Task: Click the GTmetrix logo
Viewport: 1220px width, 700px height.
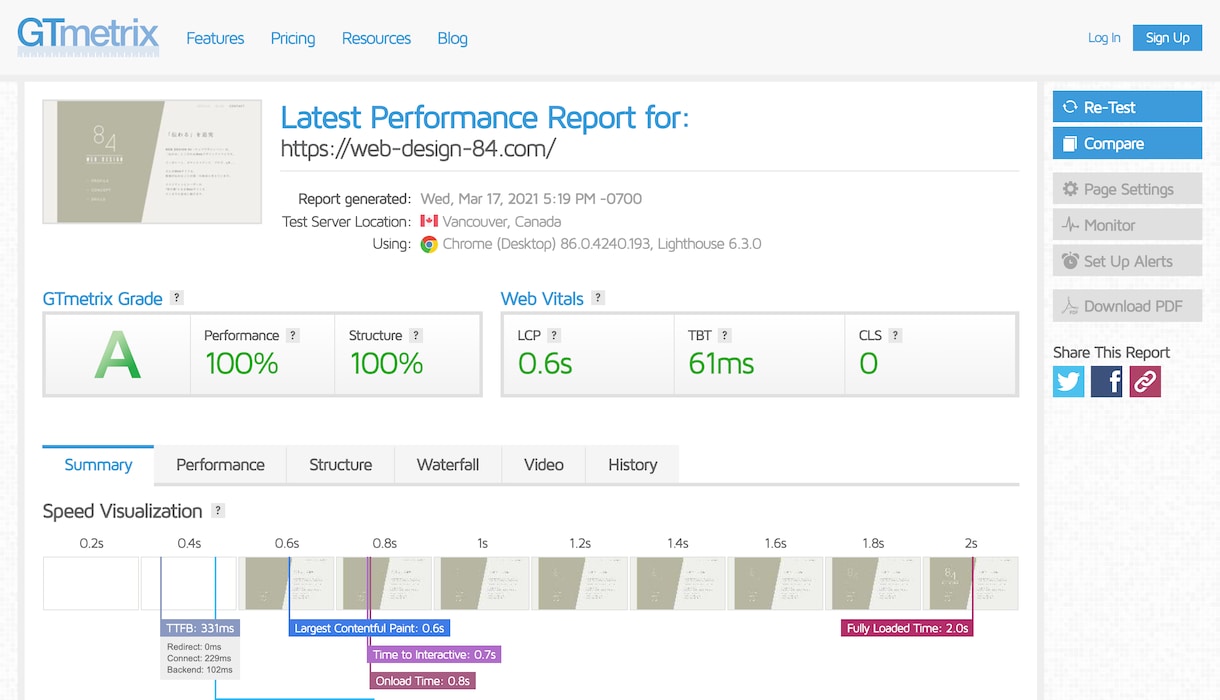Action: (88, 38)
